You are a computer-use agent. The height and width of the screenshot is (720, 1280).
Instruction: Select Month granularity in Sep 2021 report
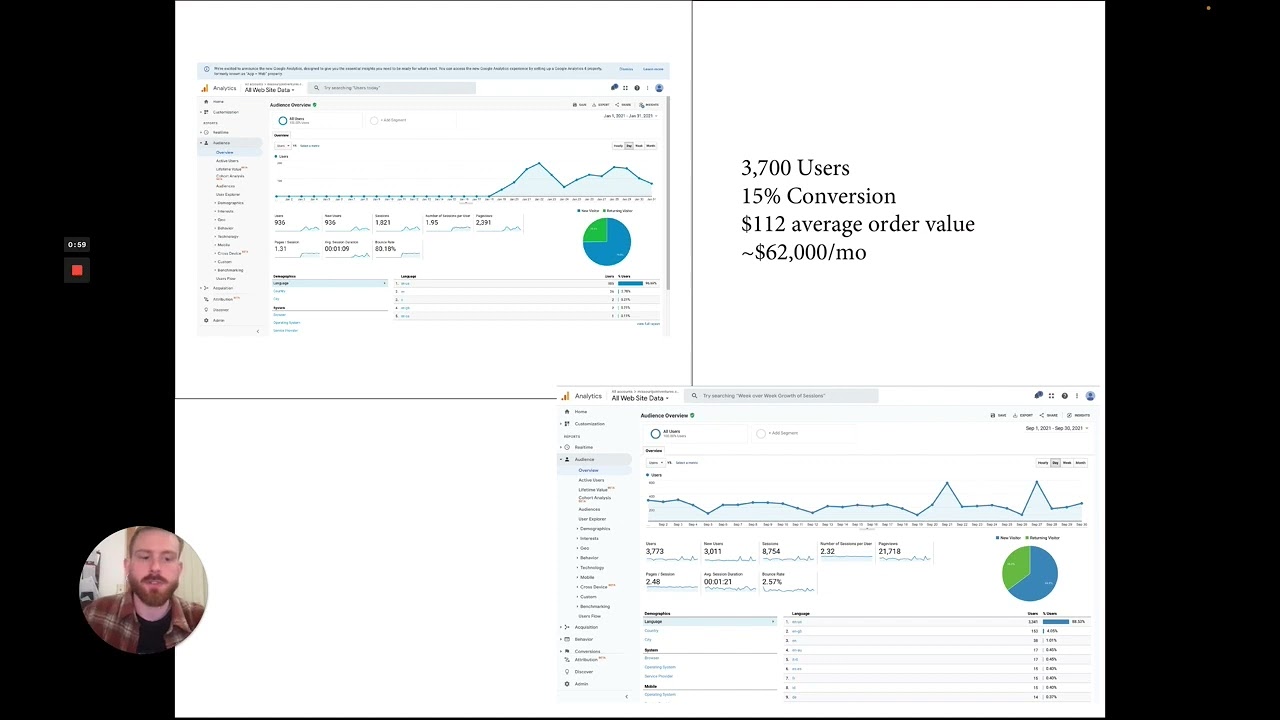[1080, 463]
